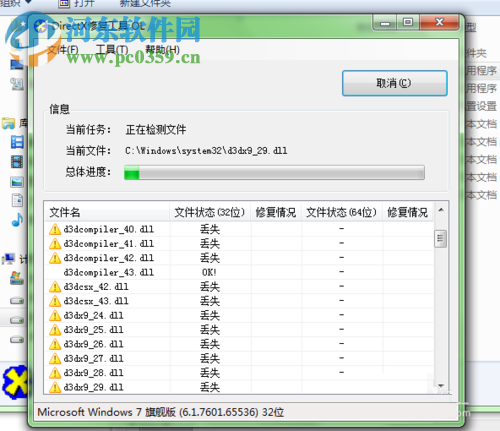Click the Windows system drive icon in Explorer
This screenshot has height=431, width=500.
tap(17, 278)
